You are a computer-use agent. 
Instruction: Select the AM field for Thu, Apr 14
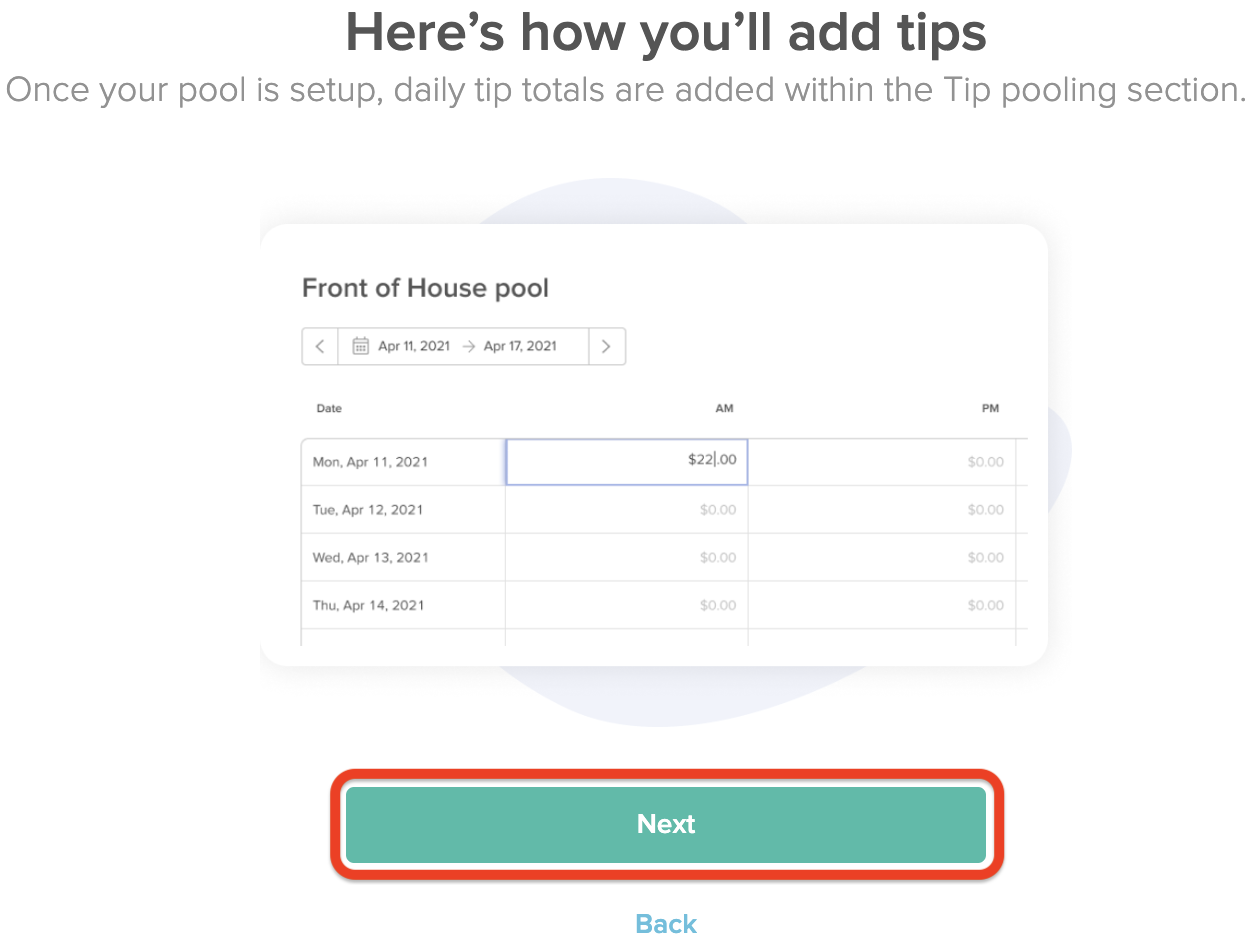coord(626,605)
